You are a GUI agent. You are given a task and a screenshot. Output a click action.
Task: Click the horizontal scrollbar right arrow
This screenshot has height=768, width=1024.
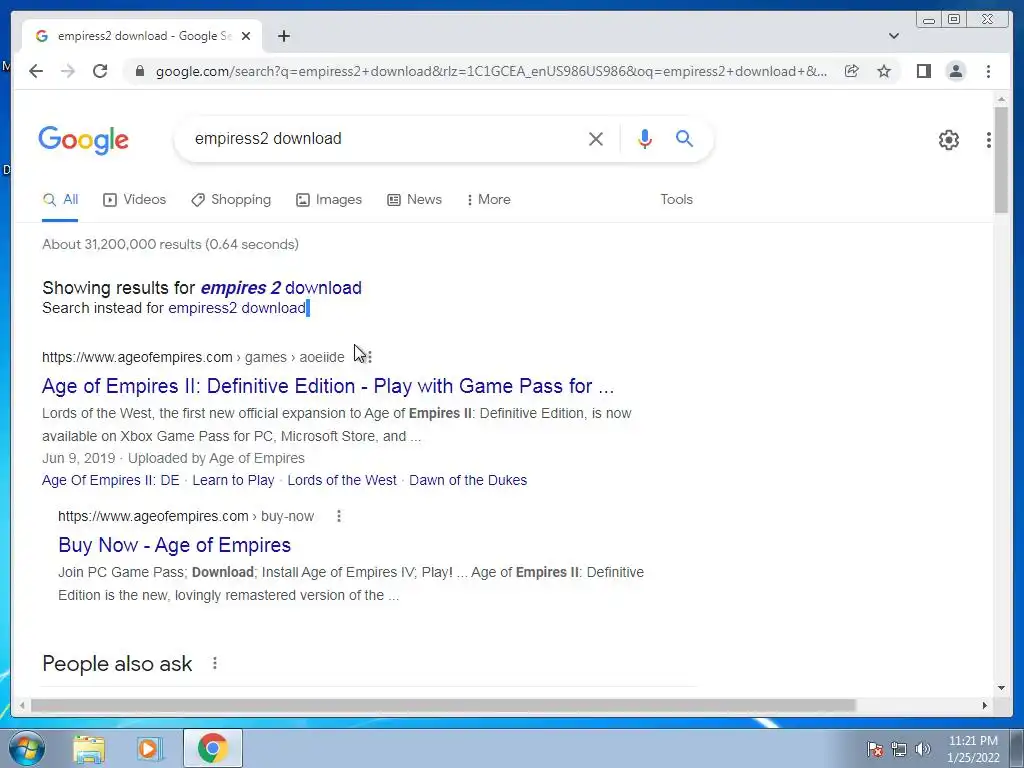click(985, 705)
